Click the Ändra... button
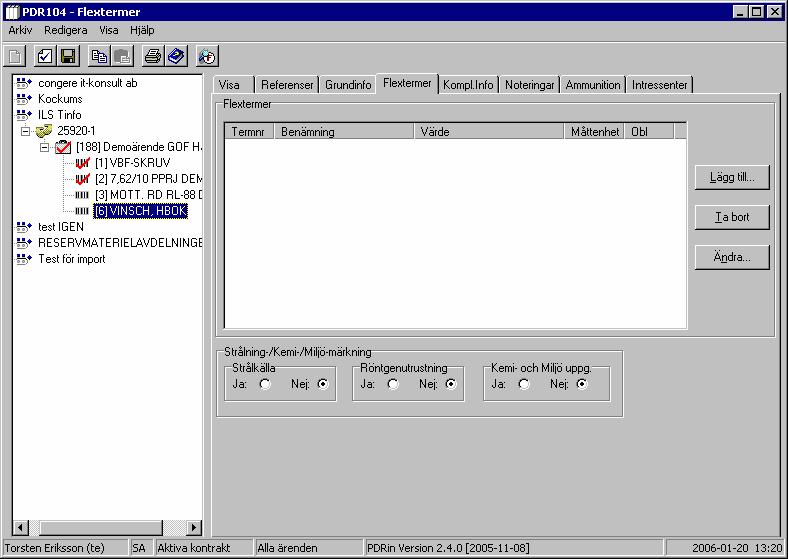 (x=732, y=257)
